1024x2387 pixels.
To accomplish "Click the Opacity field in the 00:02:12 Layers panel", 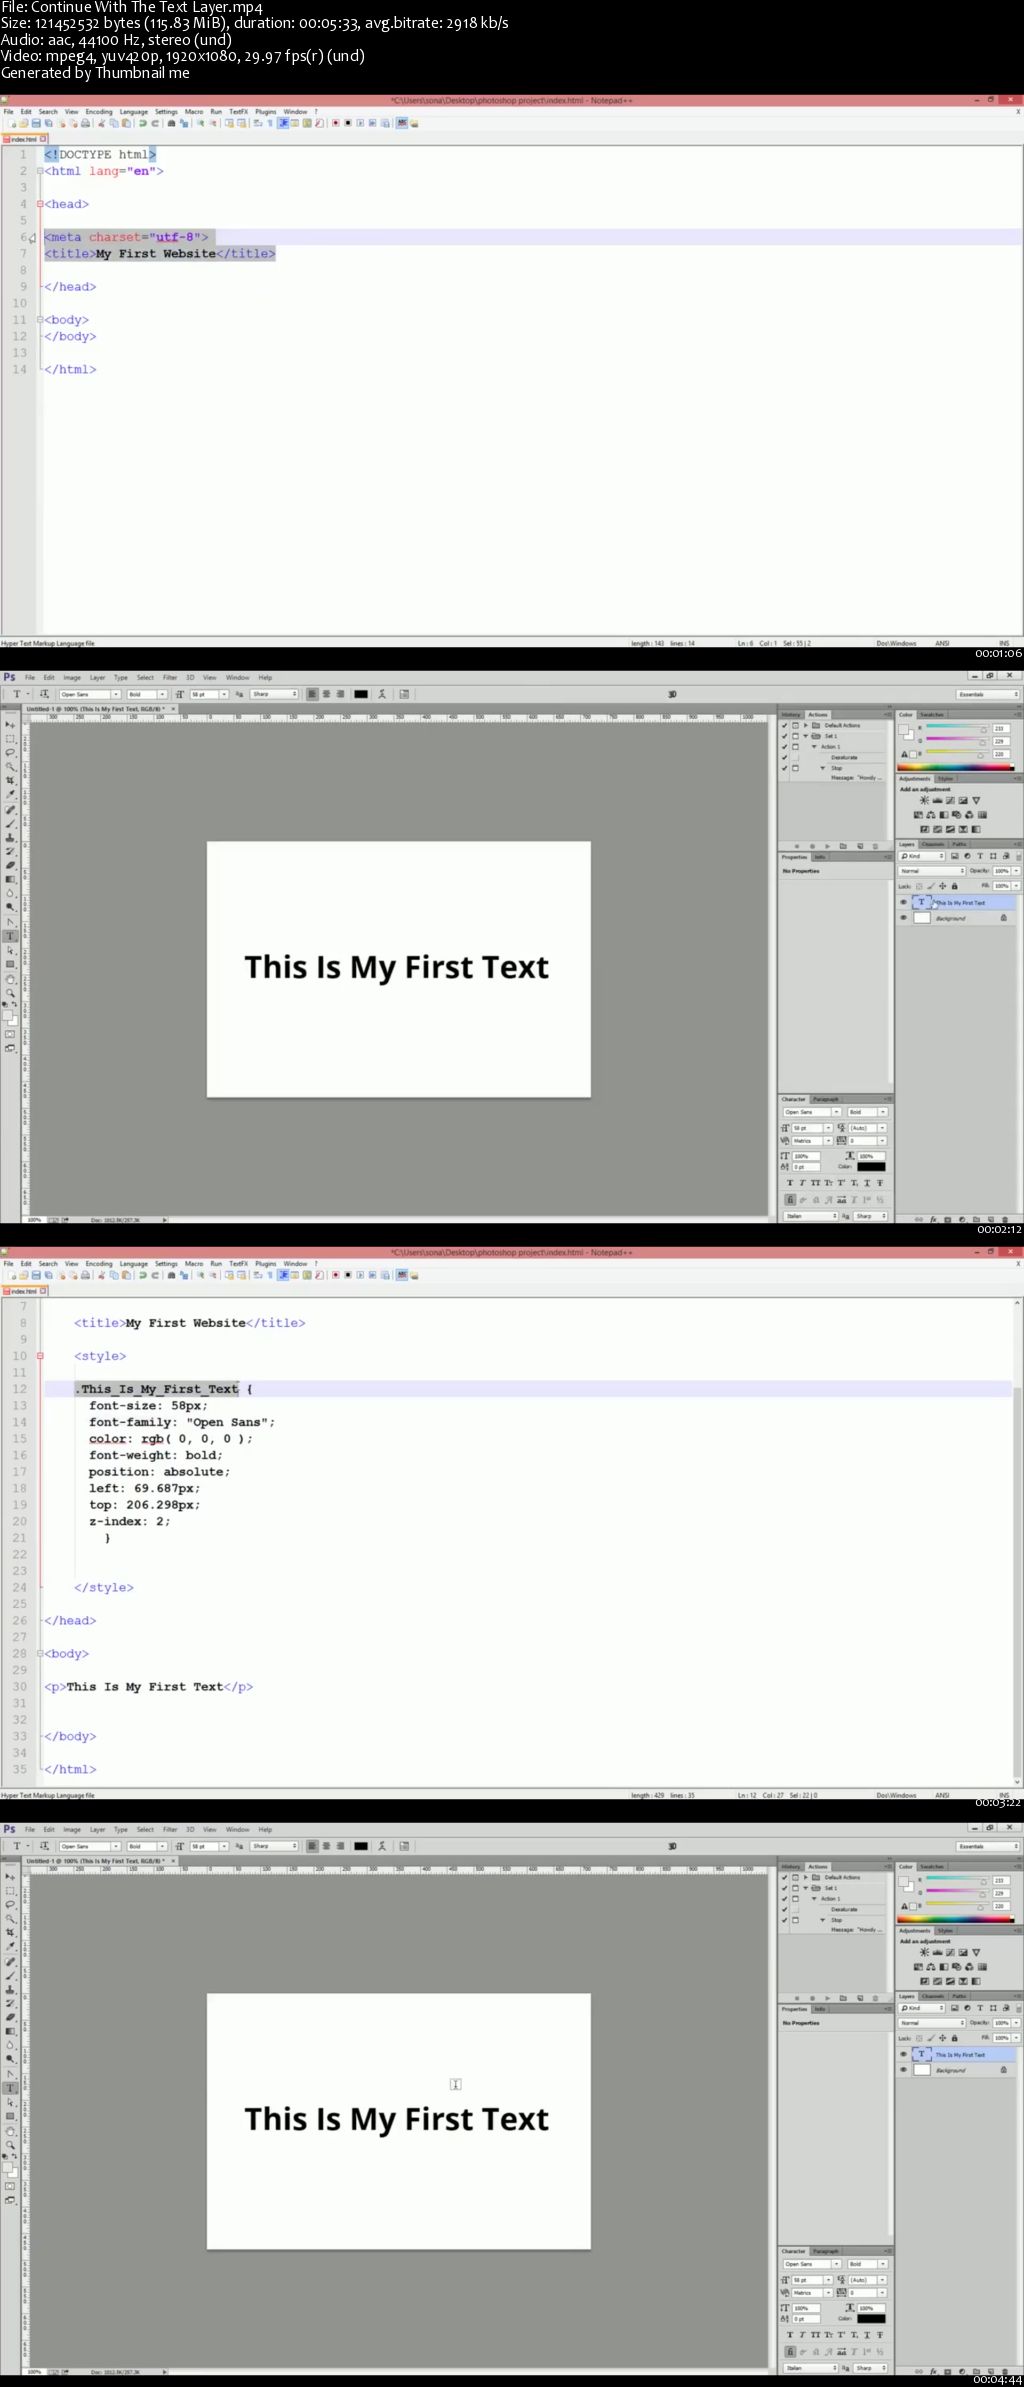I will point(1001,871).
